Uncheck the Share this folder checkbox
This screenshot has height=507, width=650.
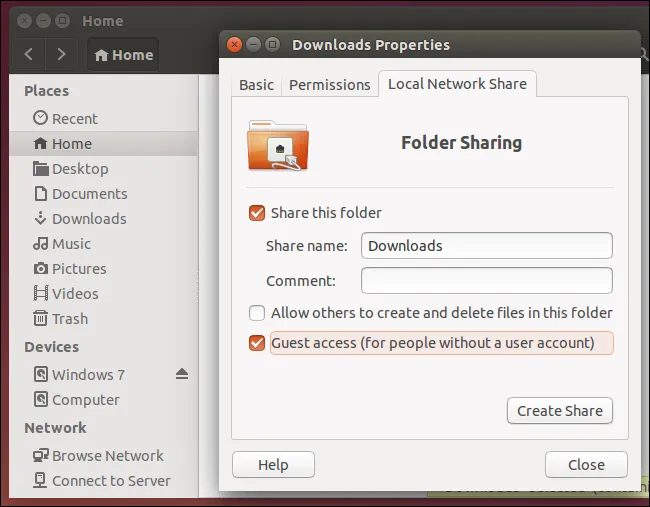(x=257, y=213)
